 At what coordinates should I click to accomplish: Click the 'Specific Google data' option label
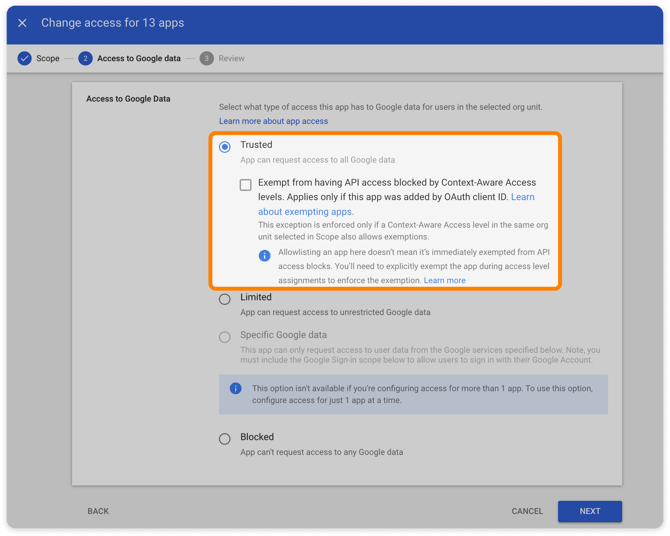pyautogui.click(x=283, y=335)
